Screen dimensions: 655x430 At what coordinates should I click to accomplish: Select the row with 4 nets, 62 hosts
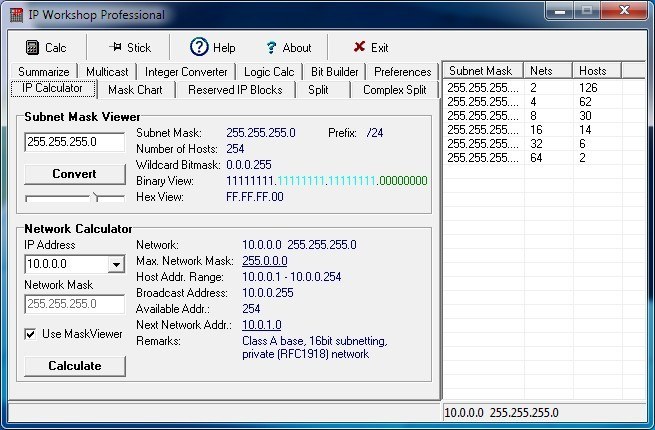544,102
